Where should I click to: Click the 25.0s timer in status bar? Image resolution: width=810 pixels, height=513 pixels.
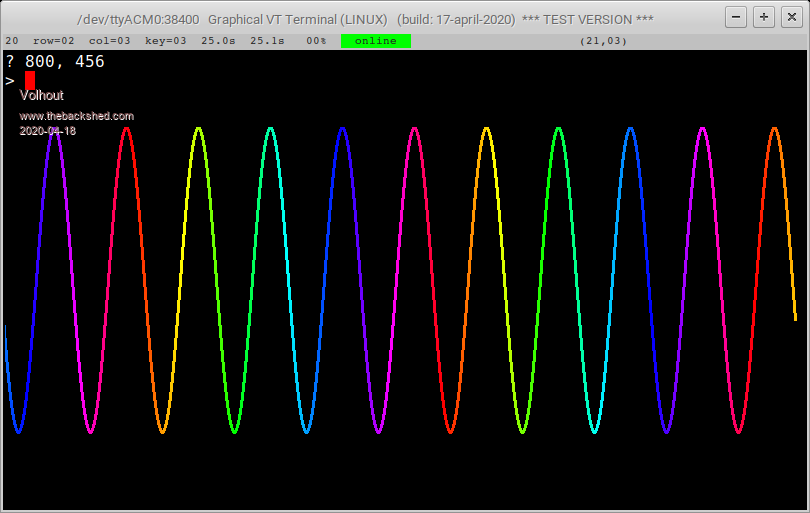218,41
